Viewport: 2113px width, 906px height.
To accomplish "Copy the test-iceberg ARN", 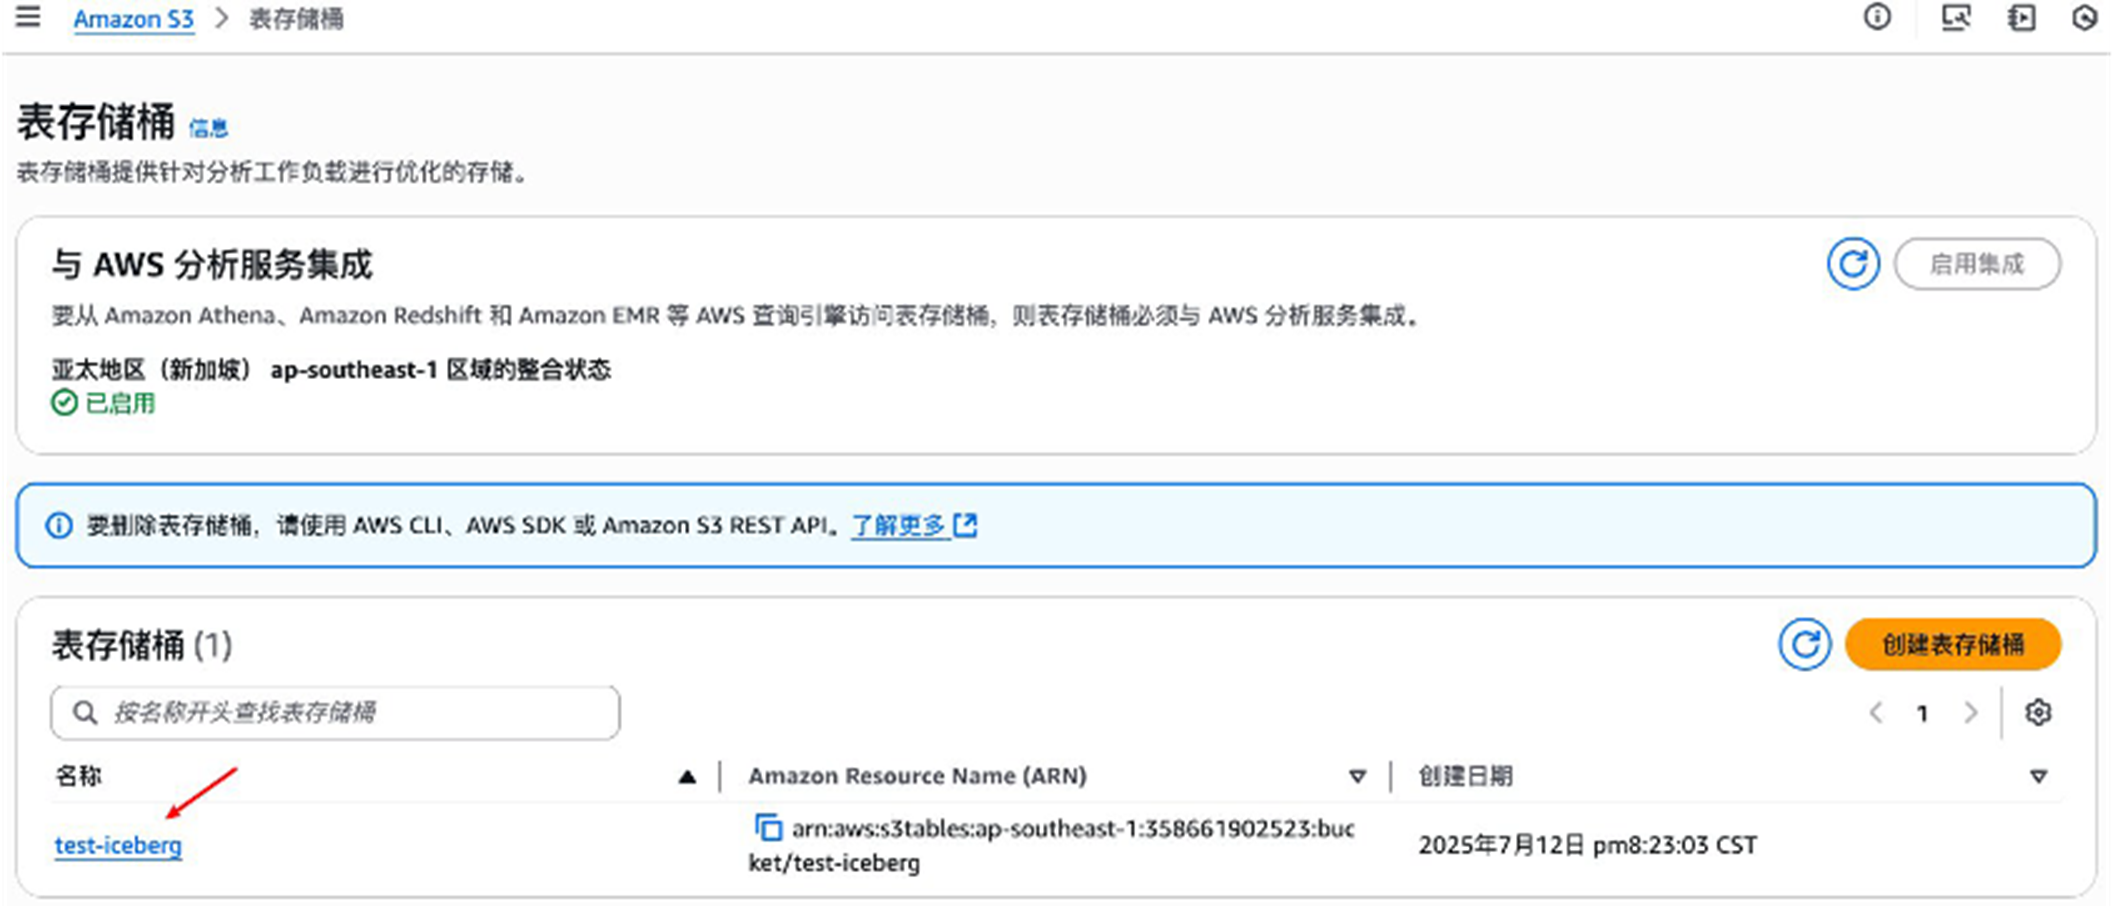I will [x=768, y=828].
